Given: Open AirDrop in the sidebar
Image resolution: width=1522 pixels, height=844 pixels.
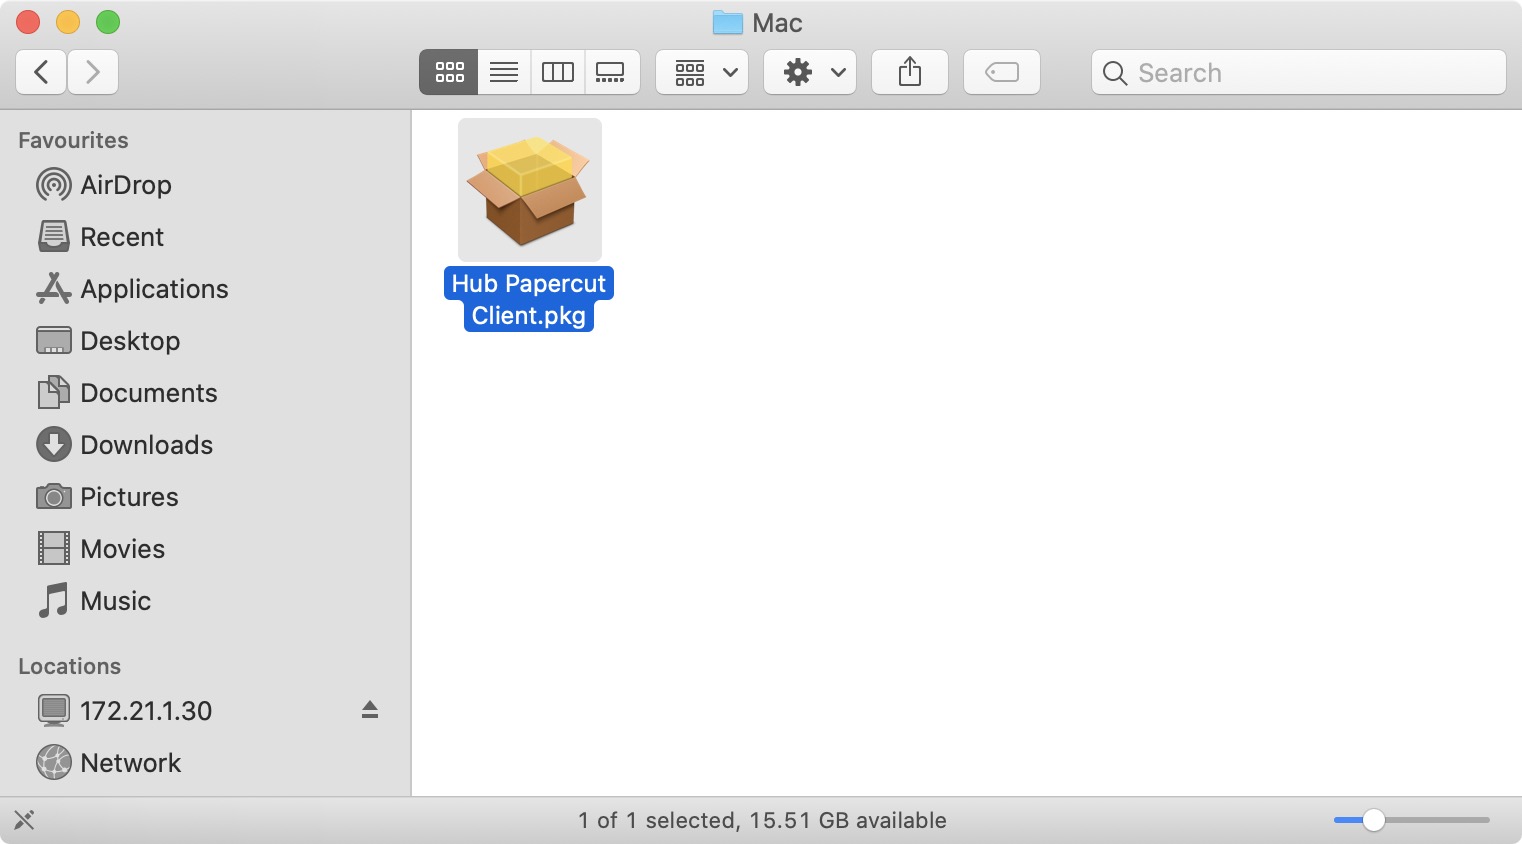Looking at the screenshot, I should (x=205, y=185).
